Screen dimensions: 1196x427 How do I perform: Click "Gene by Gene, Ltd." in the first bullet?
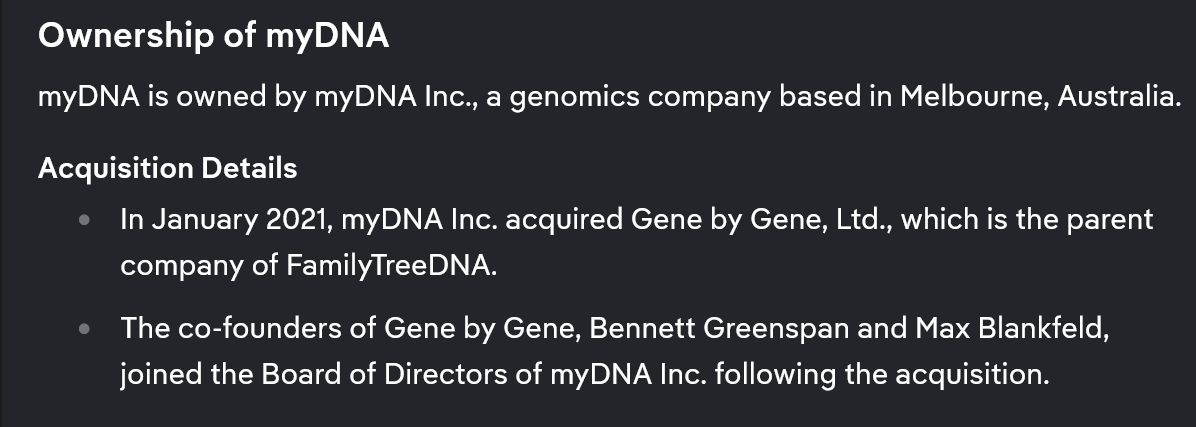(x=765, y=219)
